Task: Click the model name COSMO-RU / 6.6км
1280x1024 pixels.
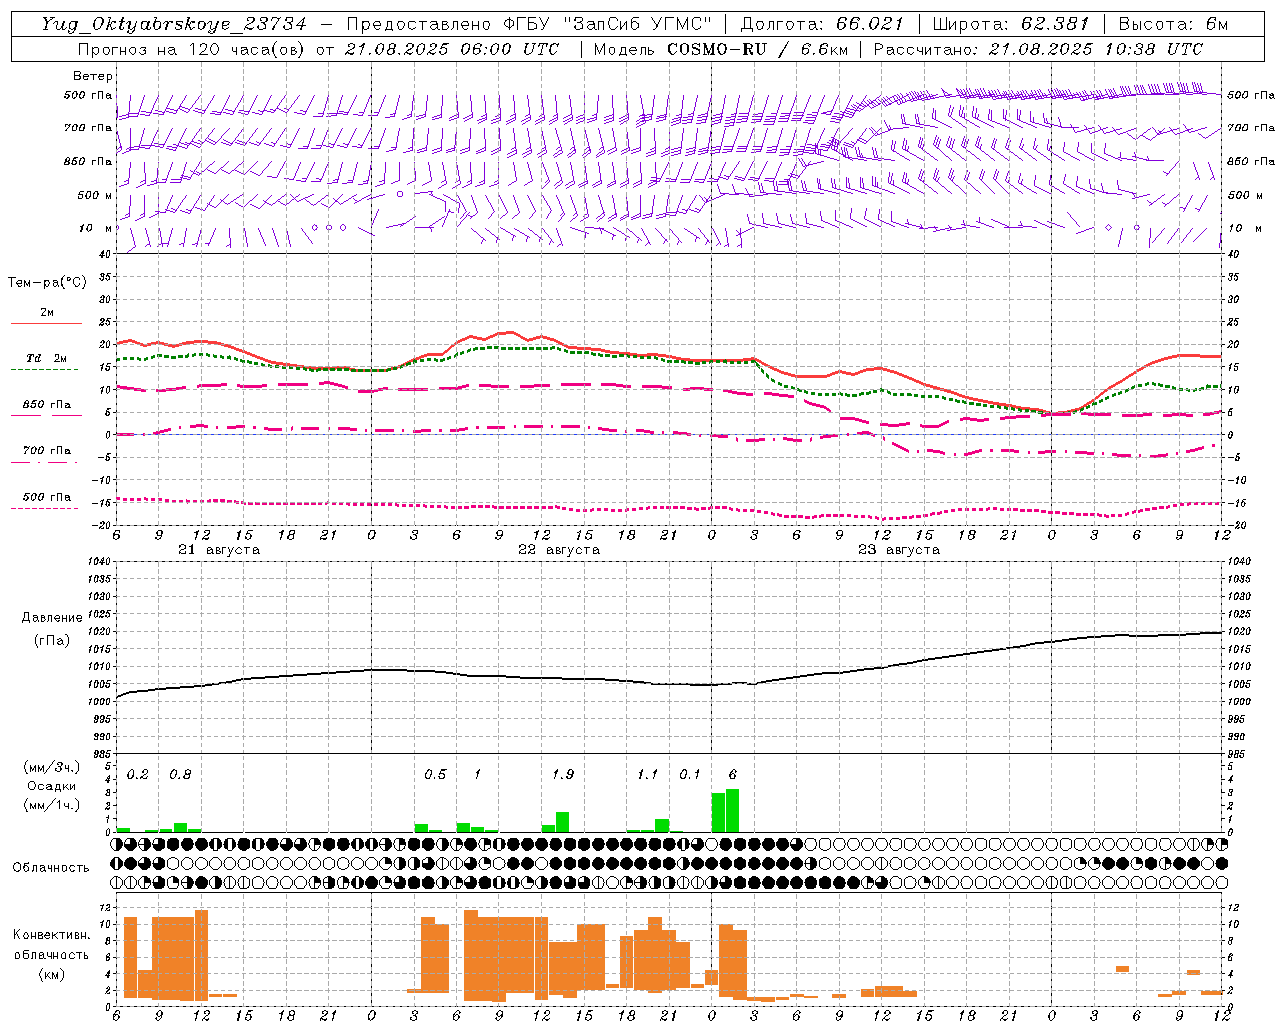Action: coord(757,49)
